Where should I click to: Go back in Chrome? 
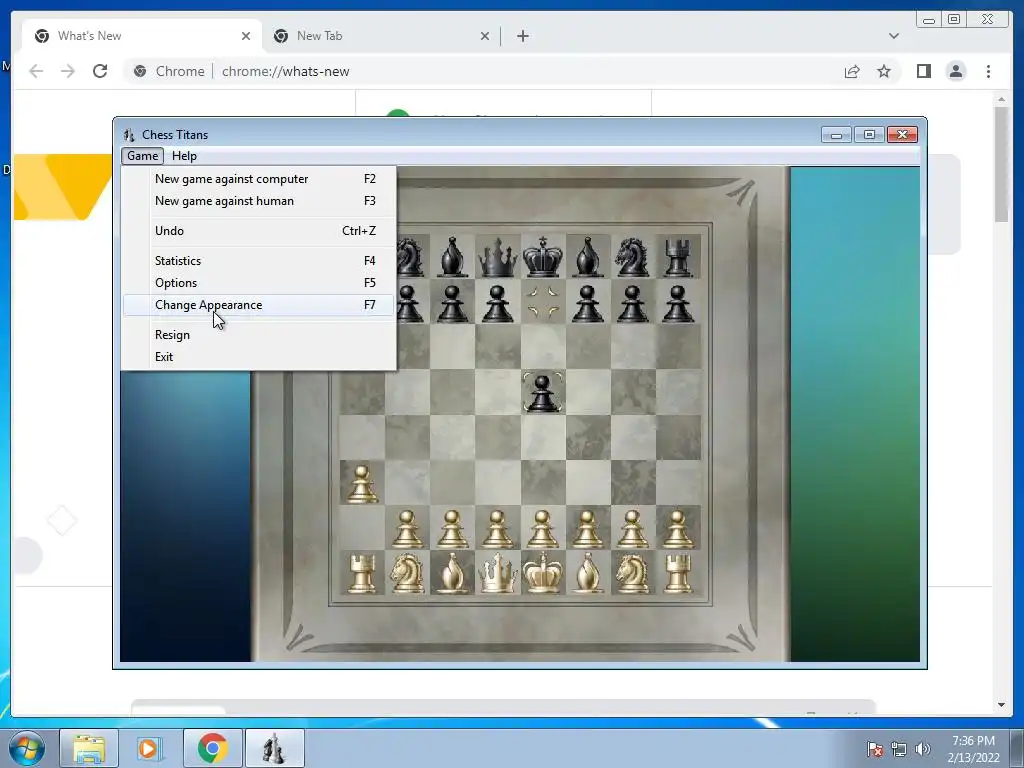37,71
